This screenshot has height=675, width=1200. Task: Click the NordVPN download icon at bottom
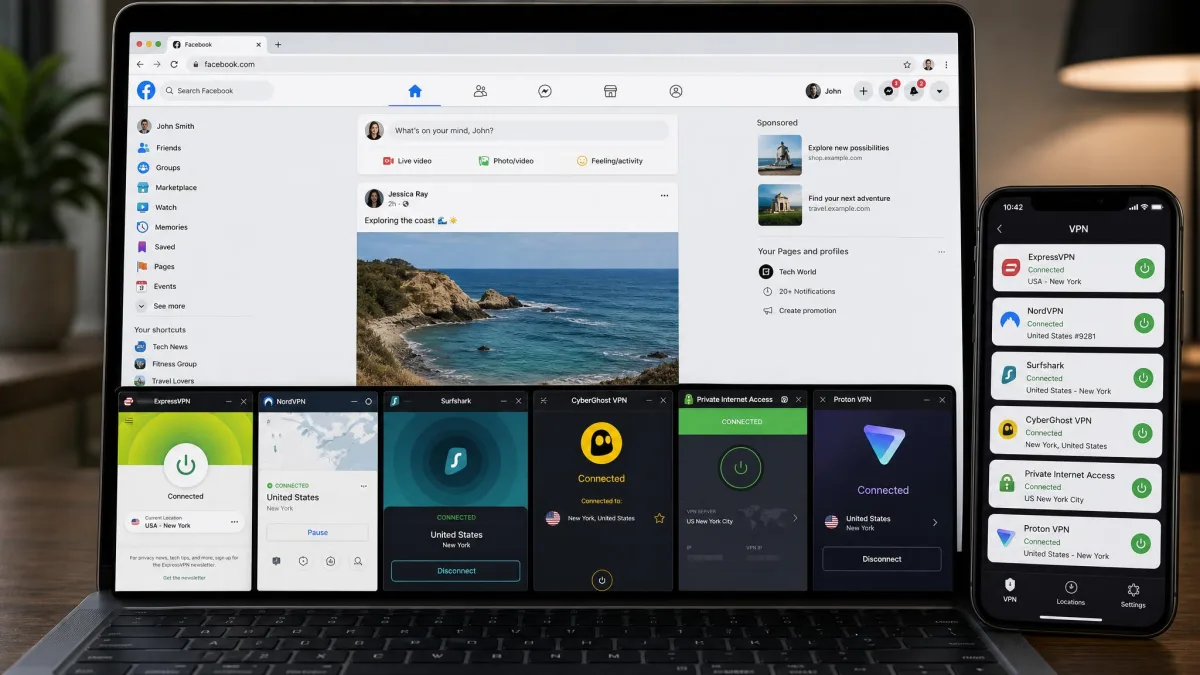pos(330,562)
